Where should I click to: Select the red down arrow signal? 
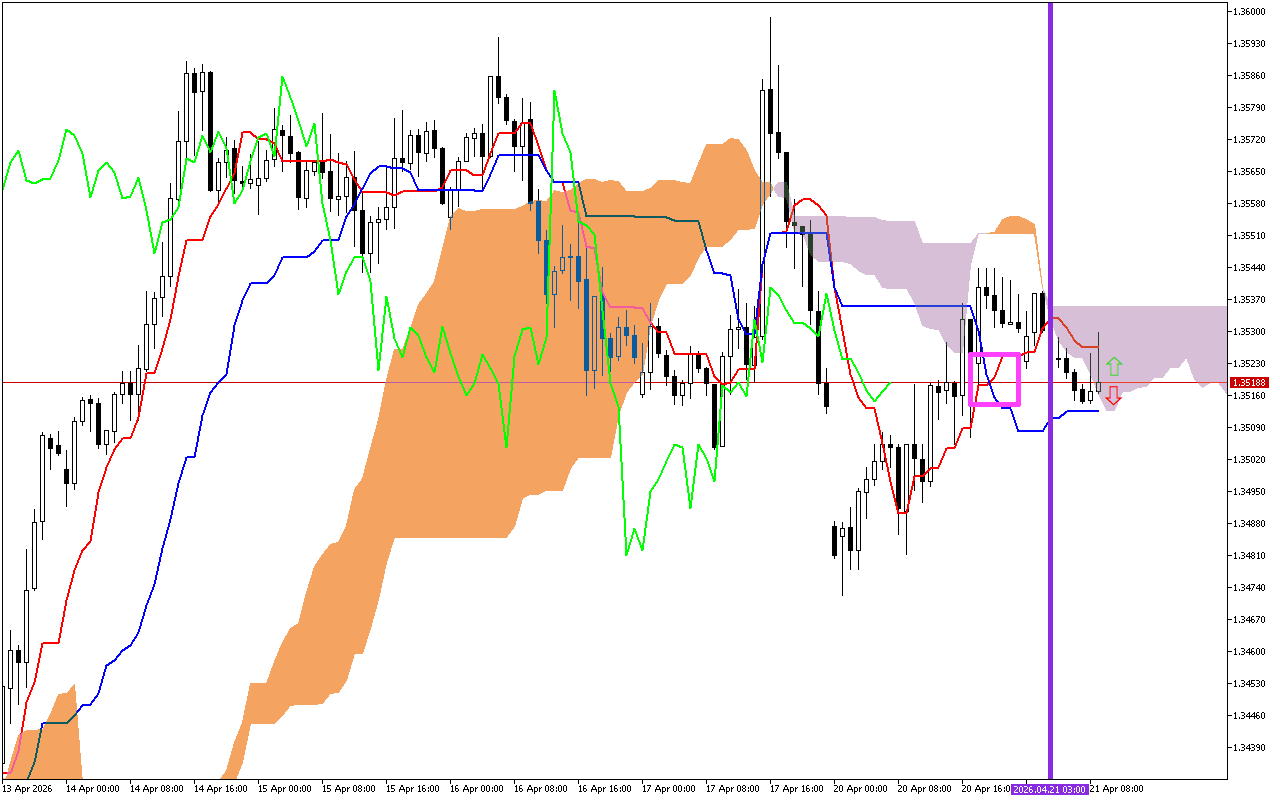pos(1115,397)
